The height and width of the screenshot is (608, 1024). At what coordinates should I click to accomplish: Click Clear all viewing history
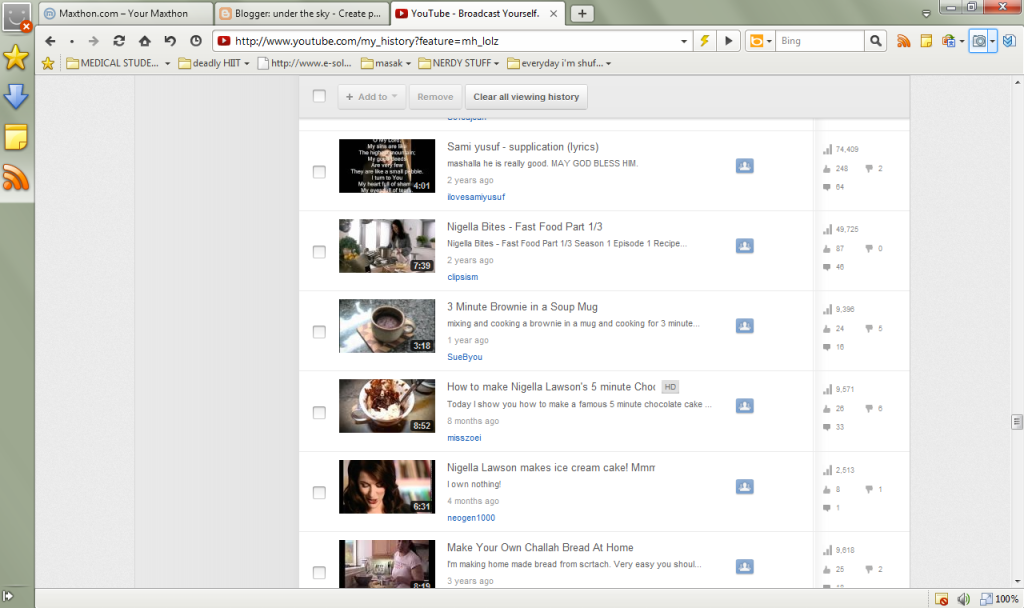[526, 97]
